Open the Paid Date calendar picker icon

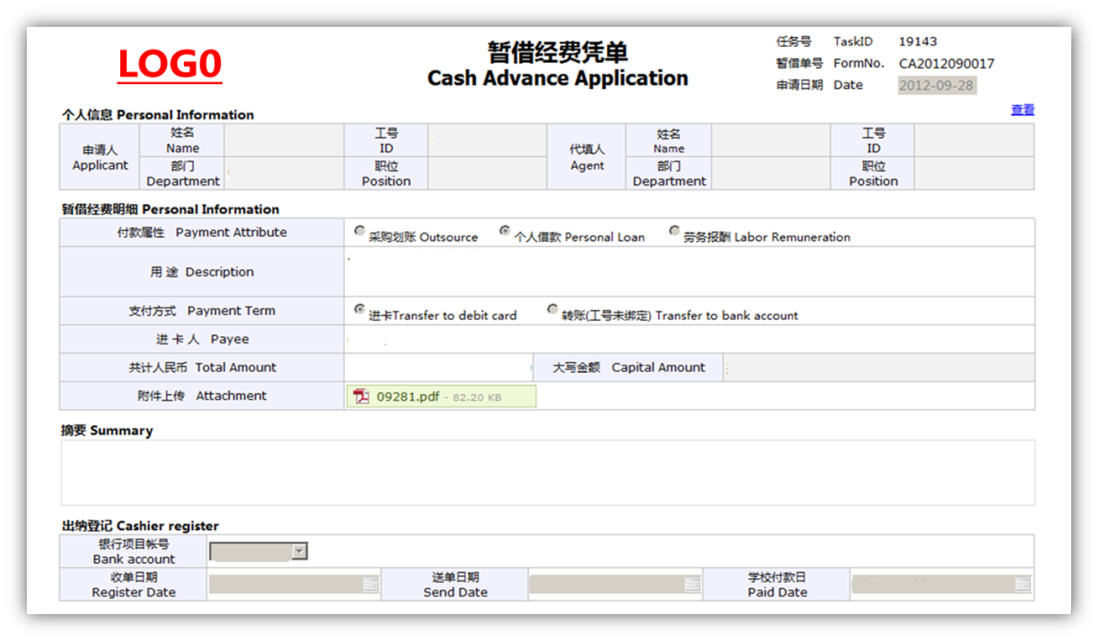pos(1021,584)
